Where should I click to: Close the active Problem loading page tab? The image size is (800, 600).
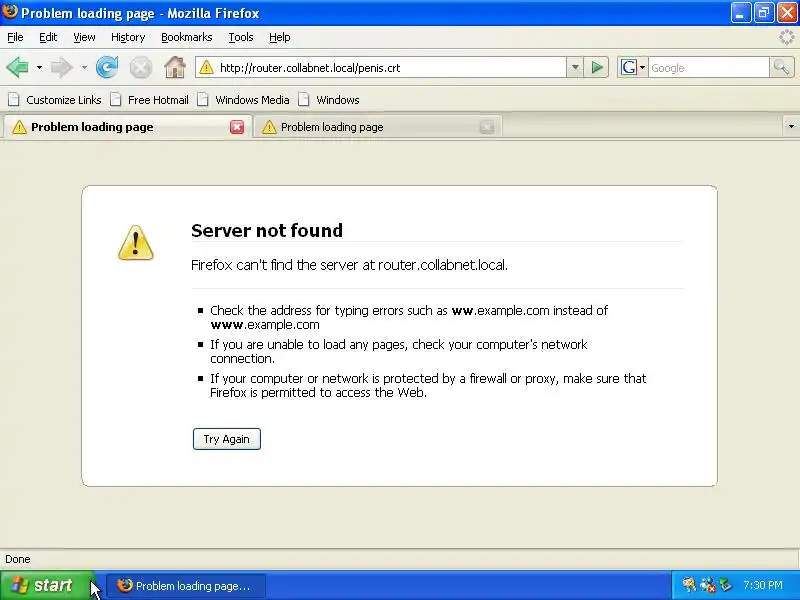(237, 127)
